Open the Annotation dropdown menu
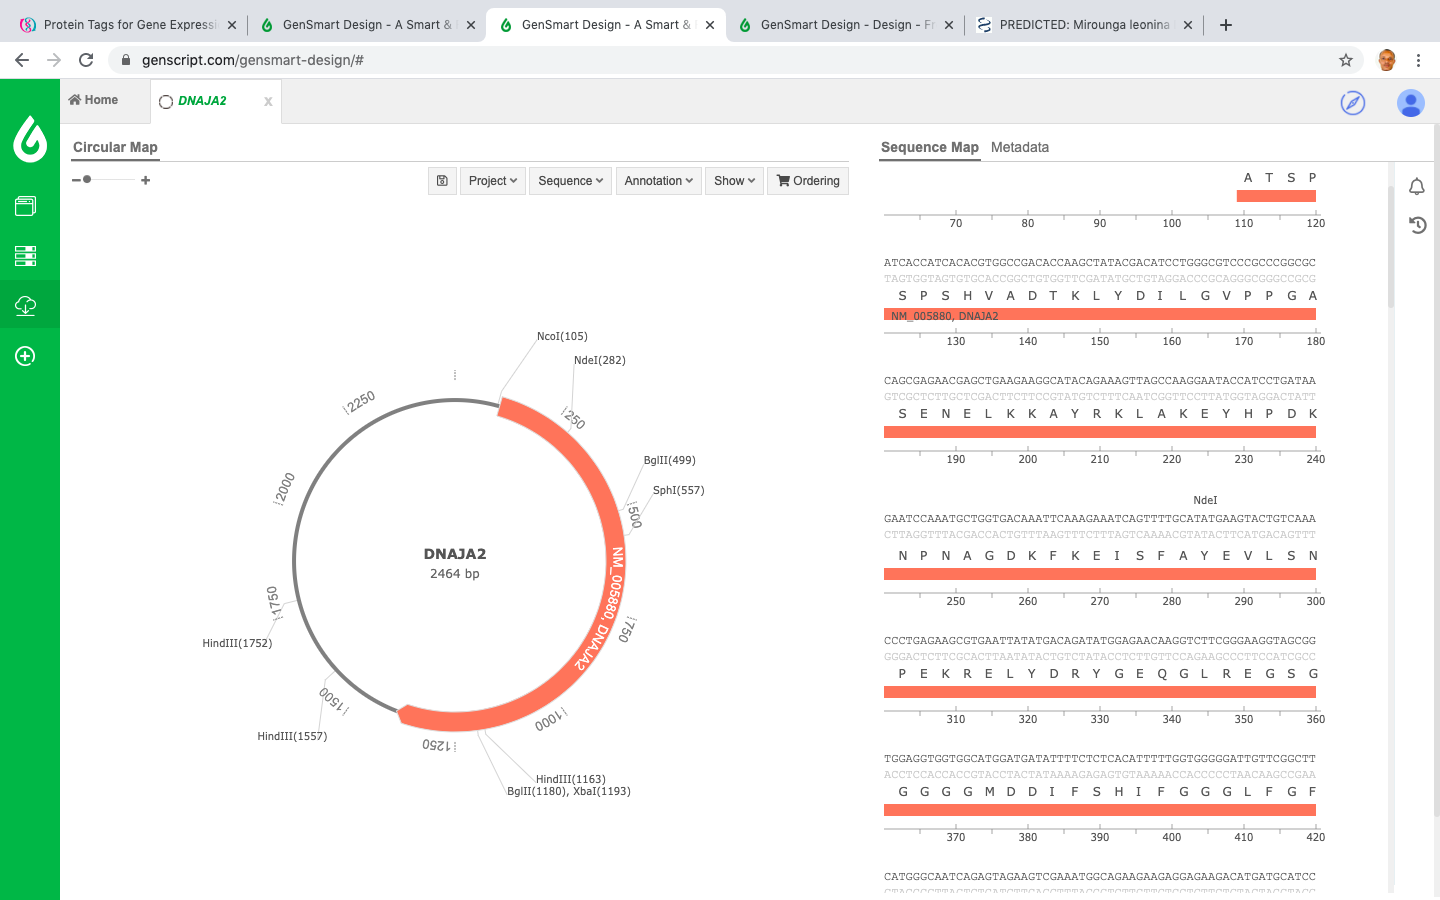1440x900 pixels. coord(658,181)
